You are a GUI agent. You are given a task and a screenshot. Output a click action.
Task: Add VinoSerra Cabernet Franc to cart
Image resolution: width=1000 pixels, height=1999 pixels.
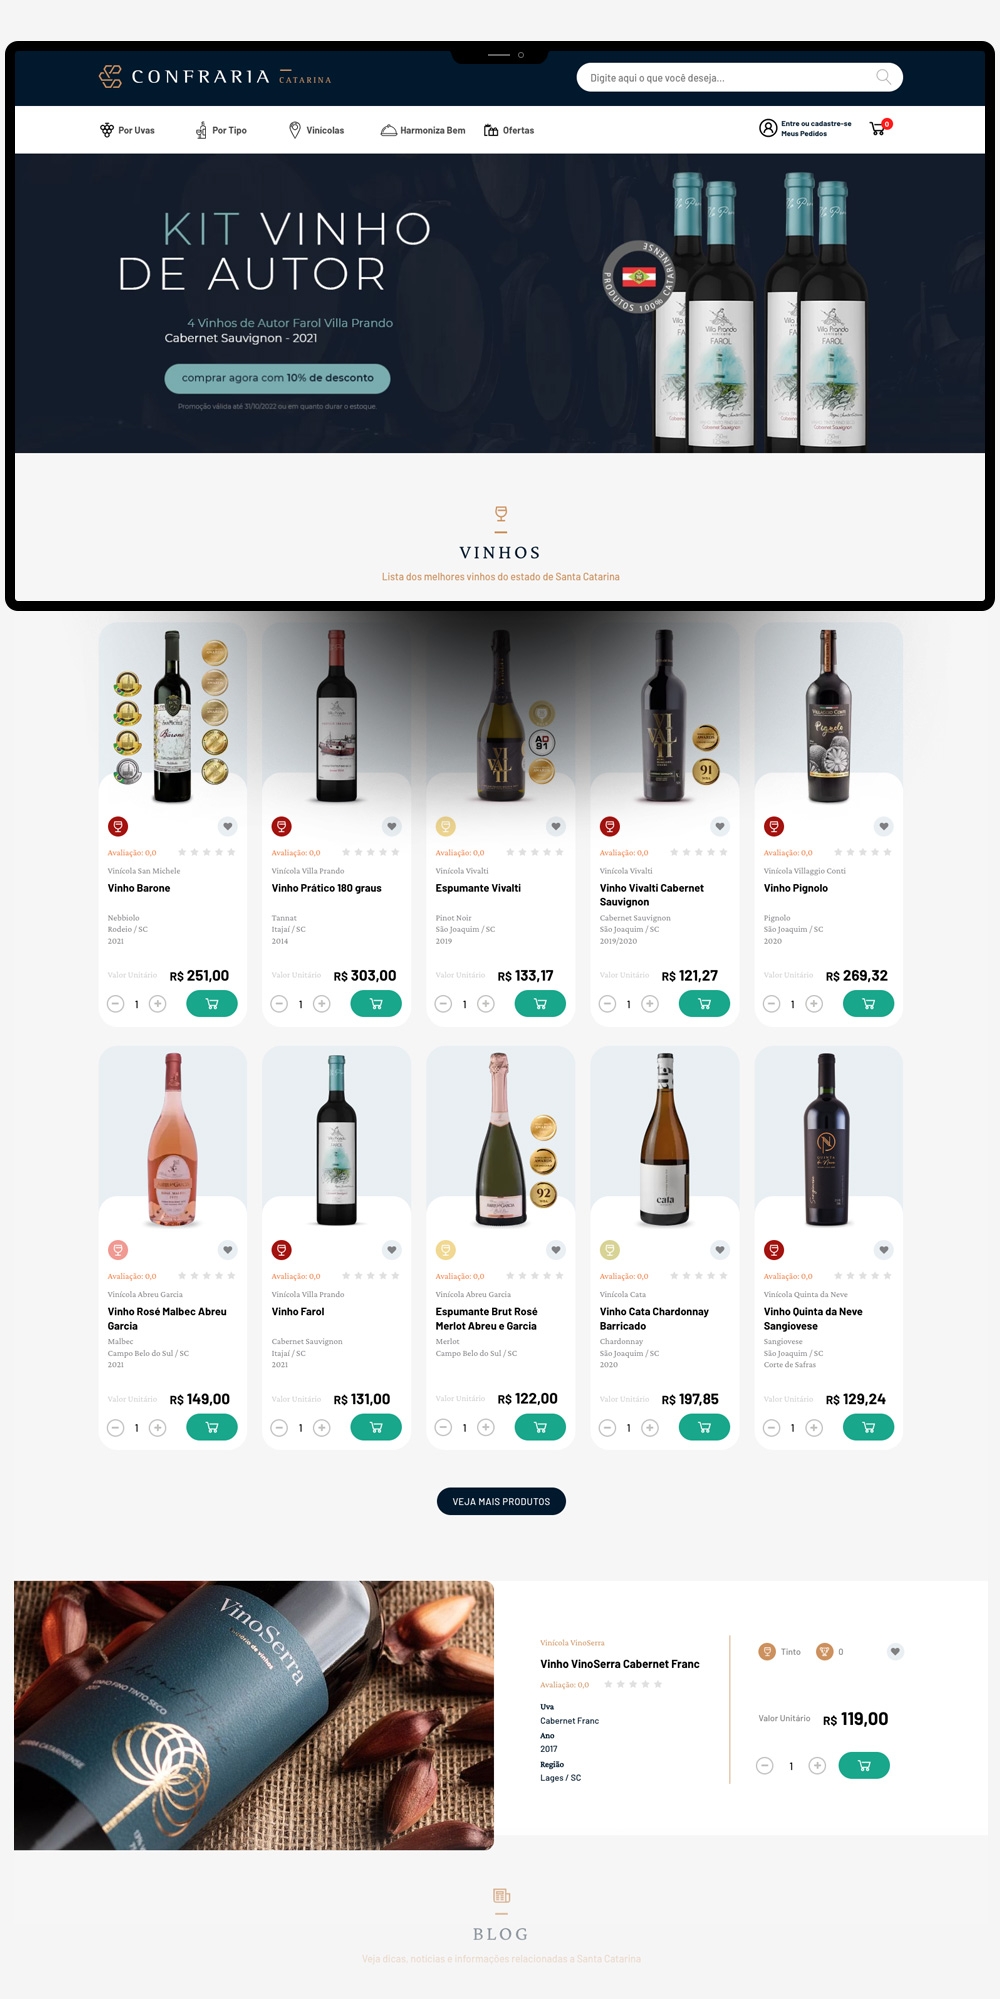tap(864, 1766)
